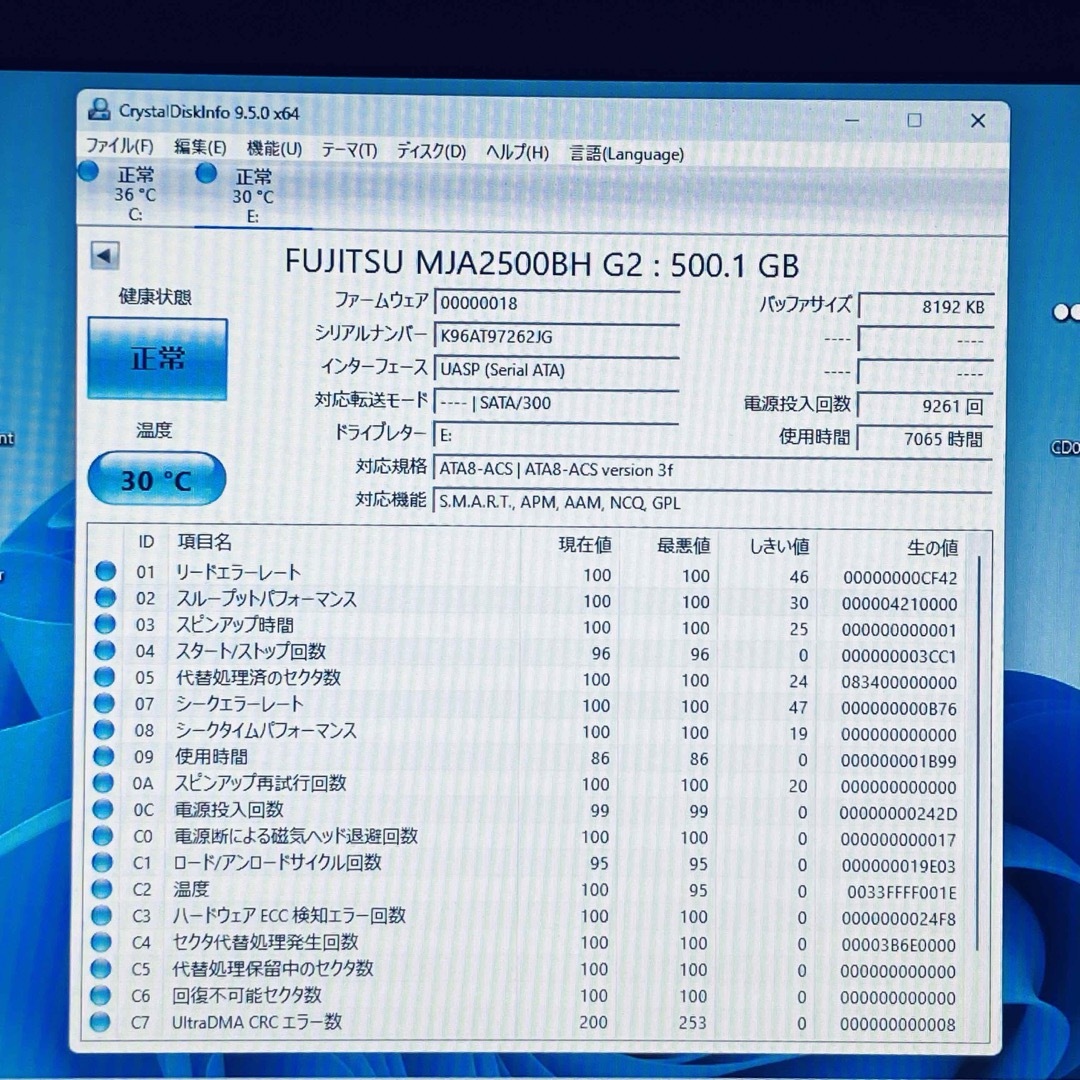
Task: Click status dot for 05 代替処理済のセクタ数
Action: (x=104, y=676)
